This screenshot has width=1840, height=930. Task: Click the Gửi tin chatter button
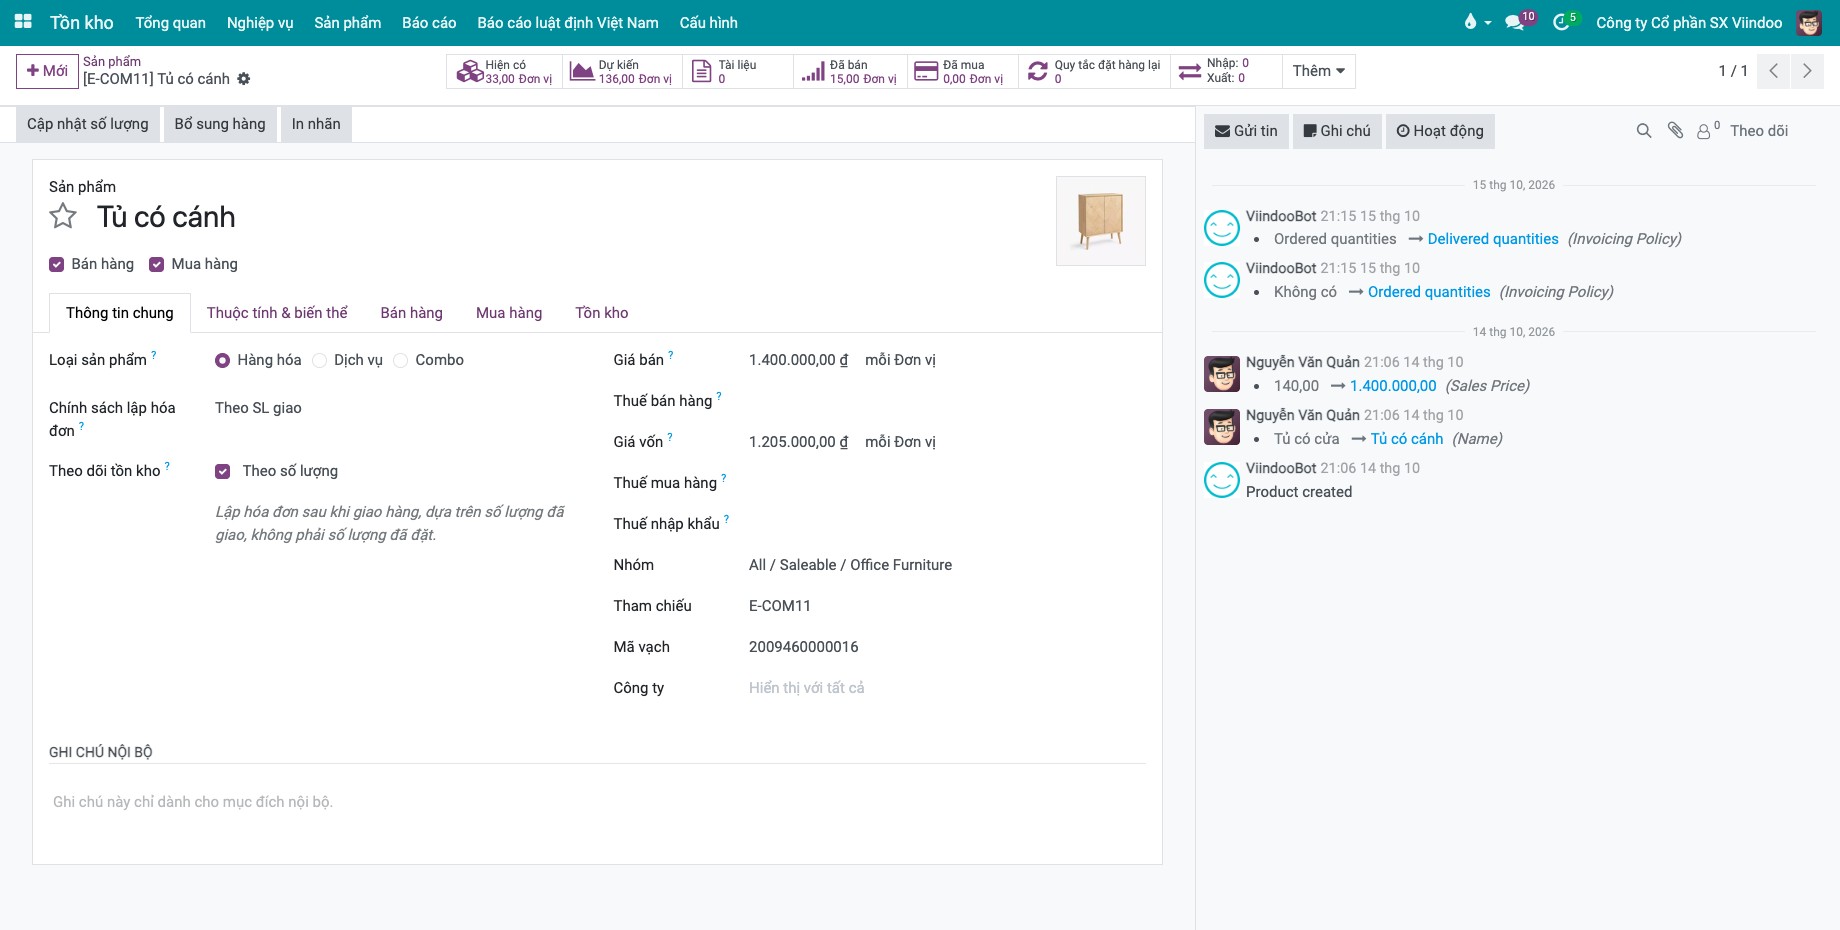click(x=1246, y=131)
